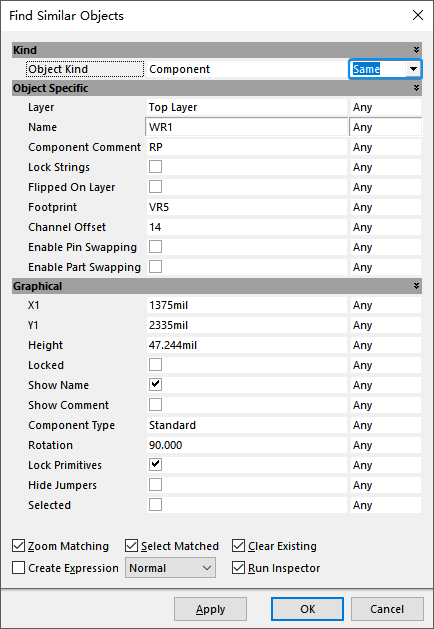Click the Any match cell for Rotation
Image resolution: width=434 pixels, height=629 pixels.
pos(386,445)
